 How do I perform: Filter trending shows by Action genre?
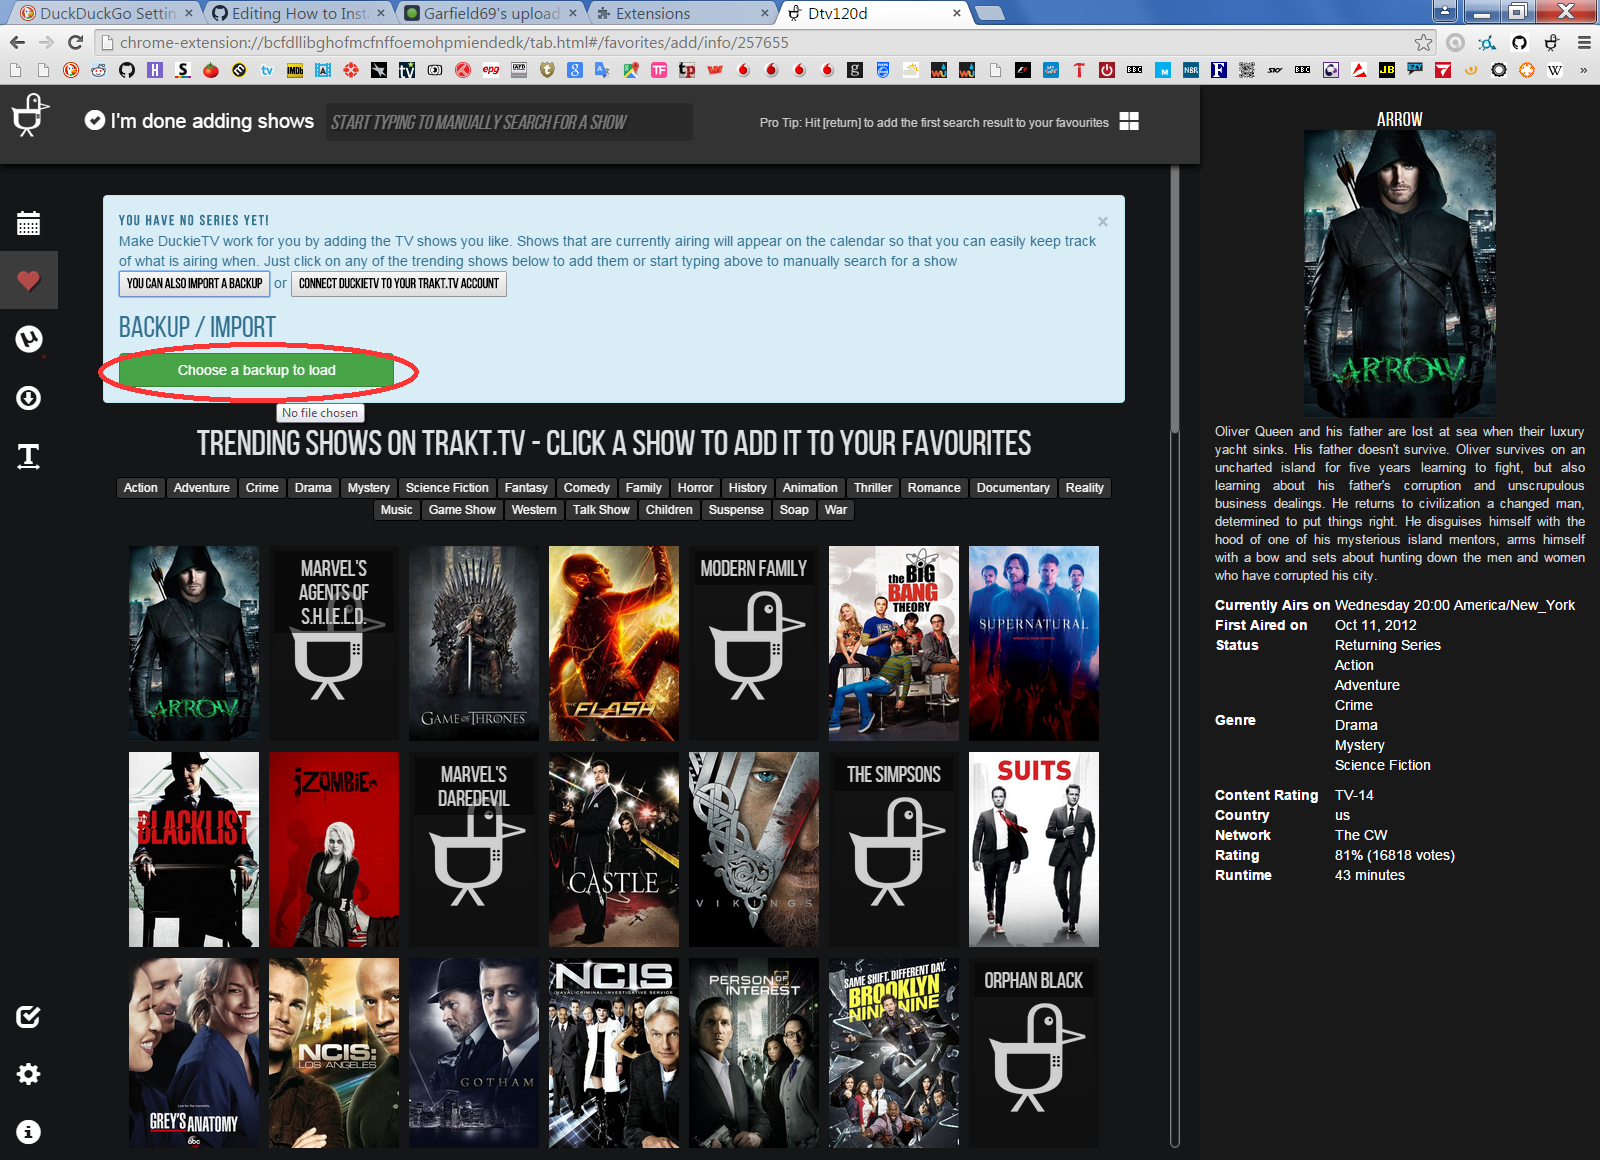[140, 488]
